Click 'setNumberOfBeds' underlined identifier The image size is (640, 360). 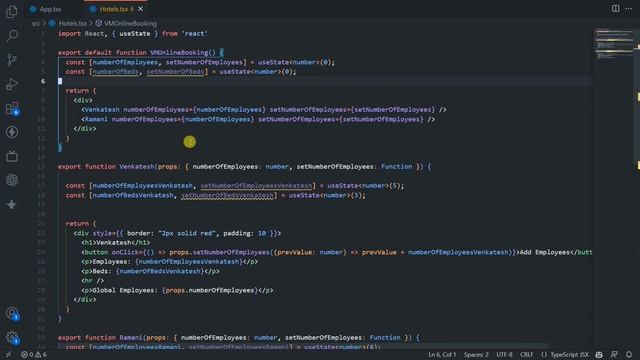tap(175, 72)
